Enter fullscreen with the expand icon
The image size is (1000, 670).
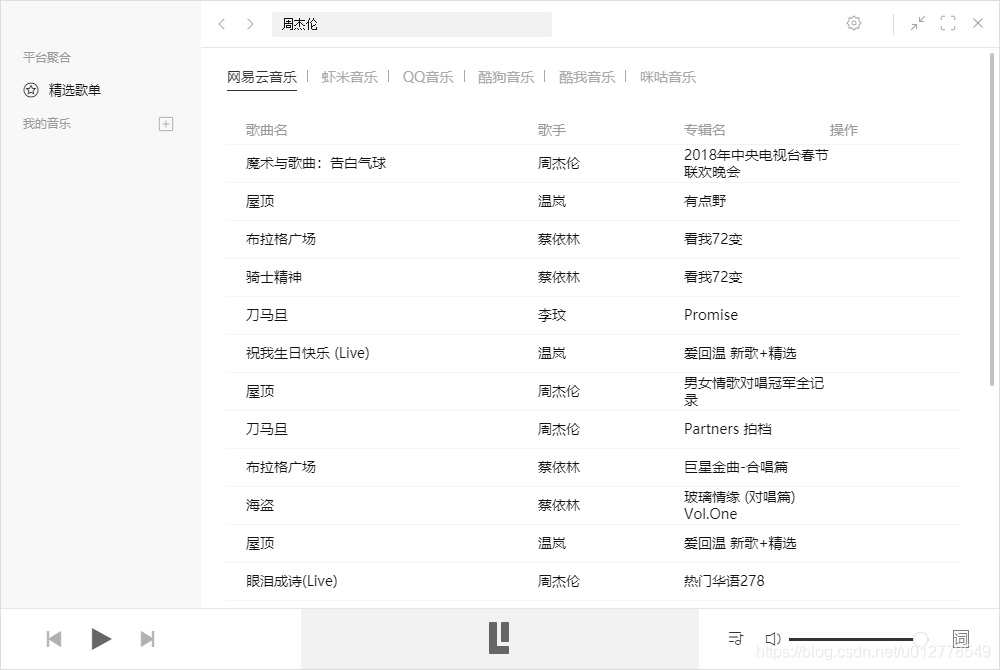[948, 24]
